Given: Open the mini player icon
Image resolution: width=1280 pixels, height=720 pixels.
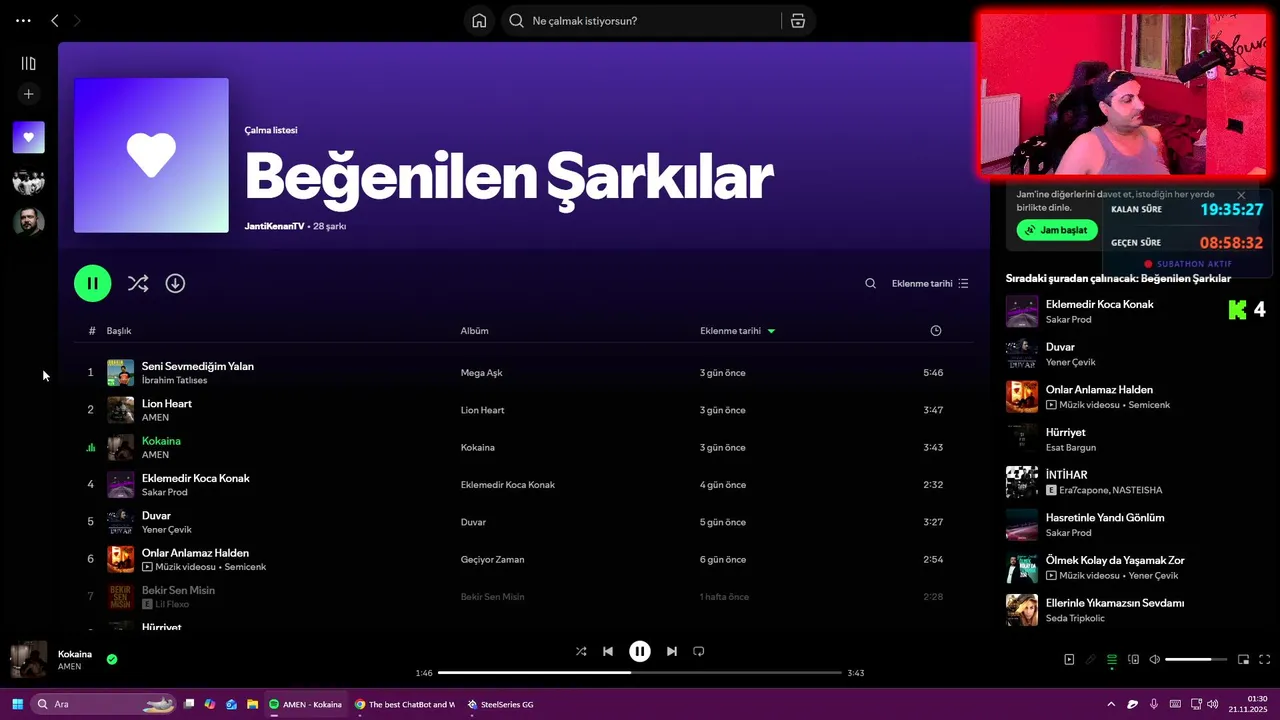Looking at the screenshot, I should pos(1243,659).
